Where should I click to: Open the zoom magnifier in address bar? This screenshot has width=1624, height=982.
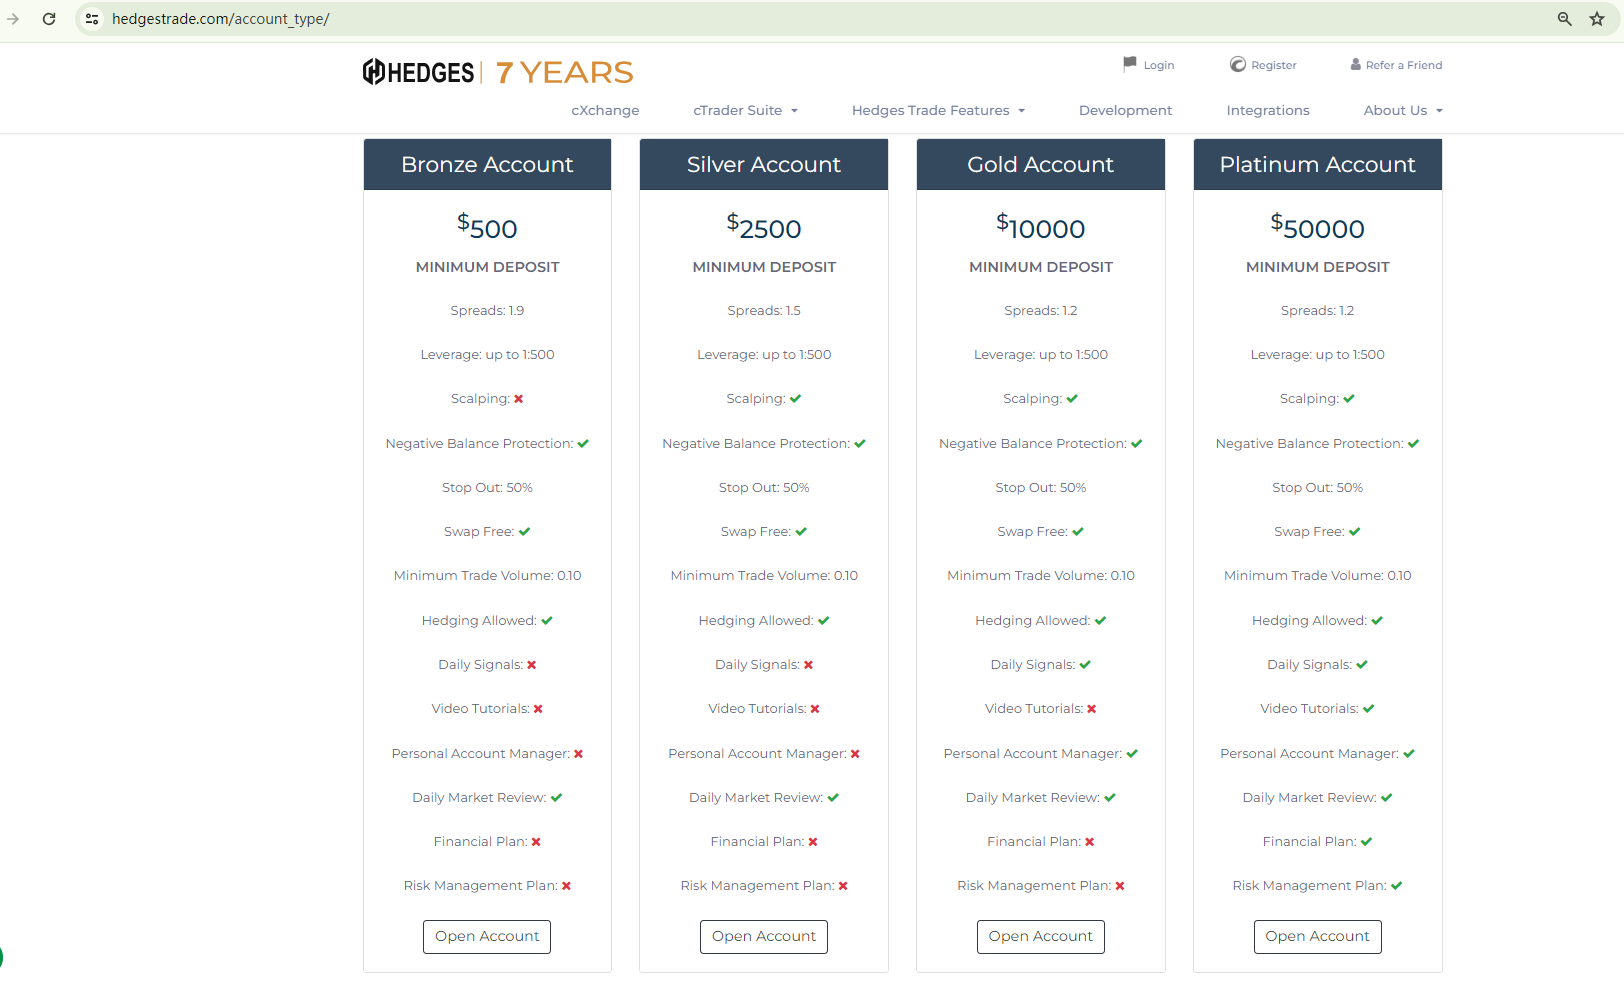[1565, 19]
